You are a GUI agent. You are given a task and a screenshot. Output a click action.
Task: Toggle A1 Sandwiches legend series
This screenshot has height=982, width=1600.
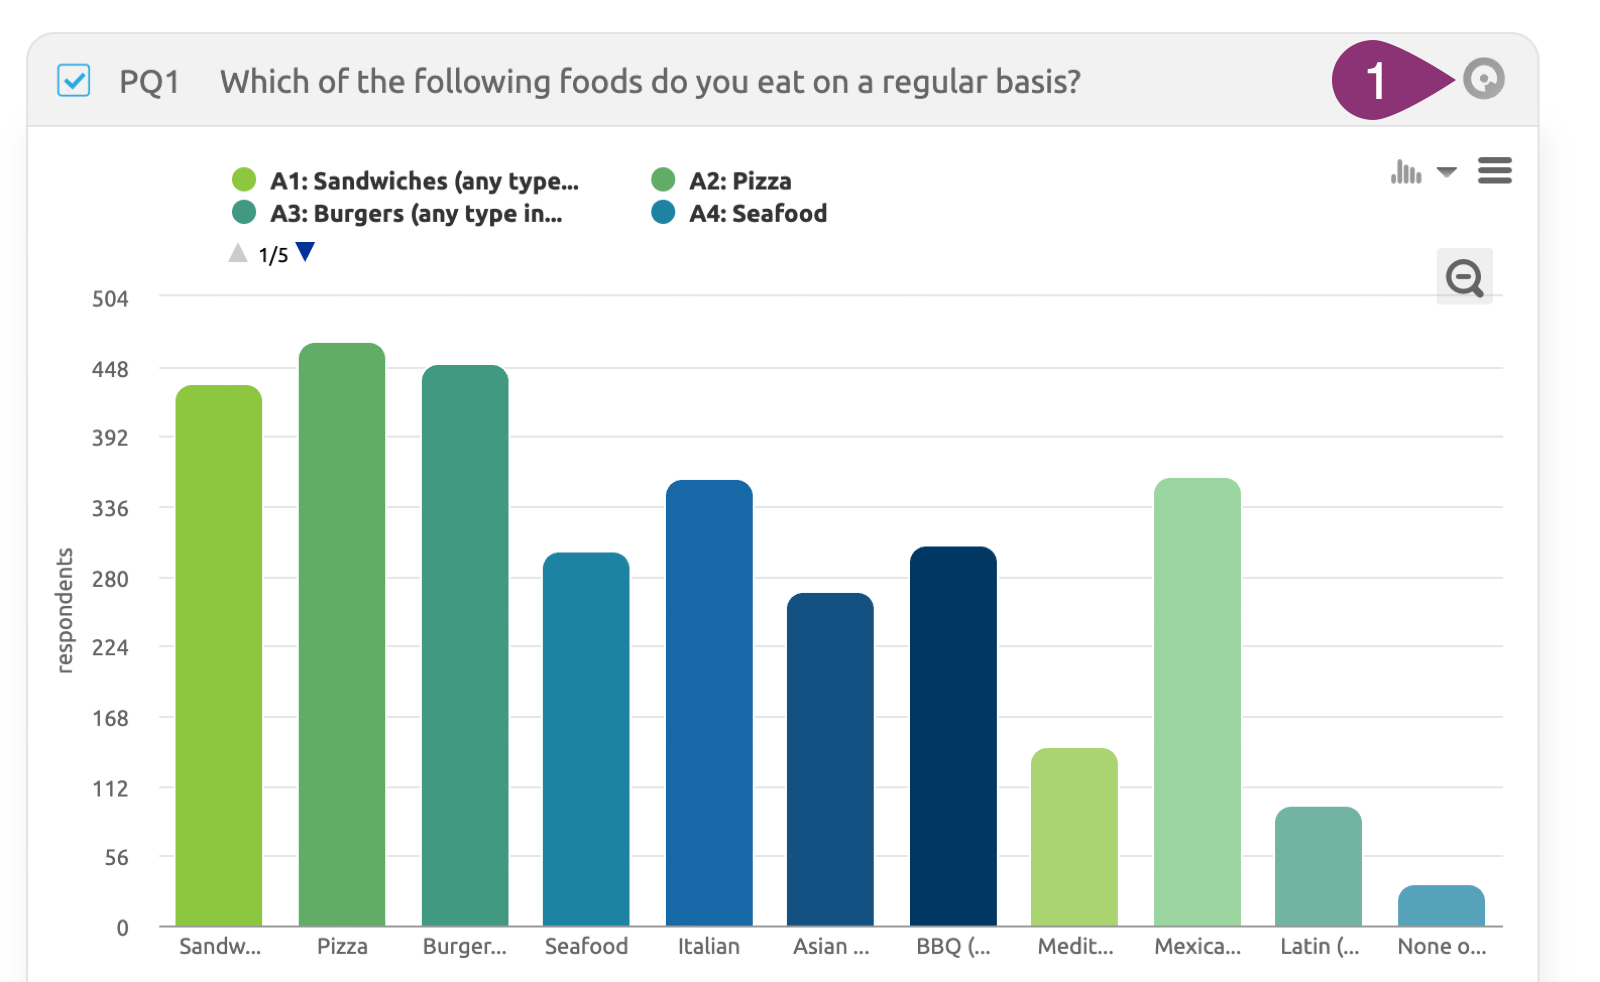(x=424, y=181)
